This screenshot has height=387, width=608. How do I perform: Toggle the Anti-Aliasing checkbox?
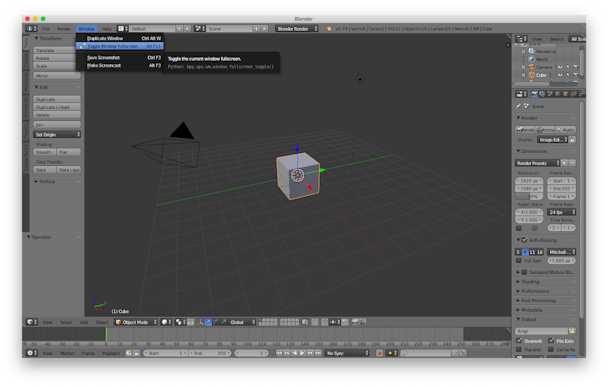pos(524,240)
